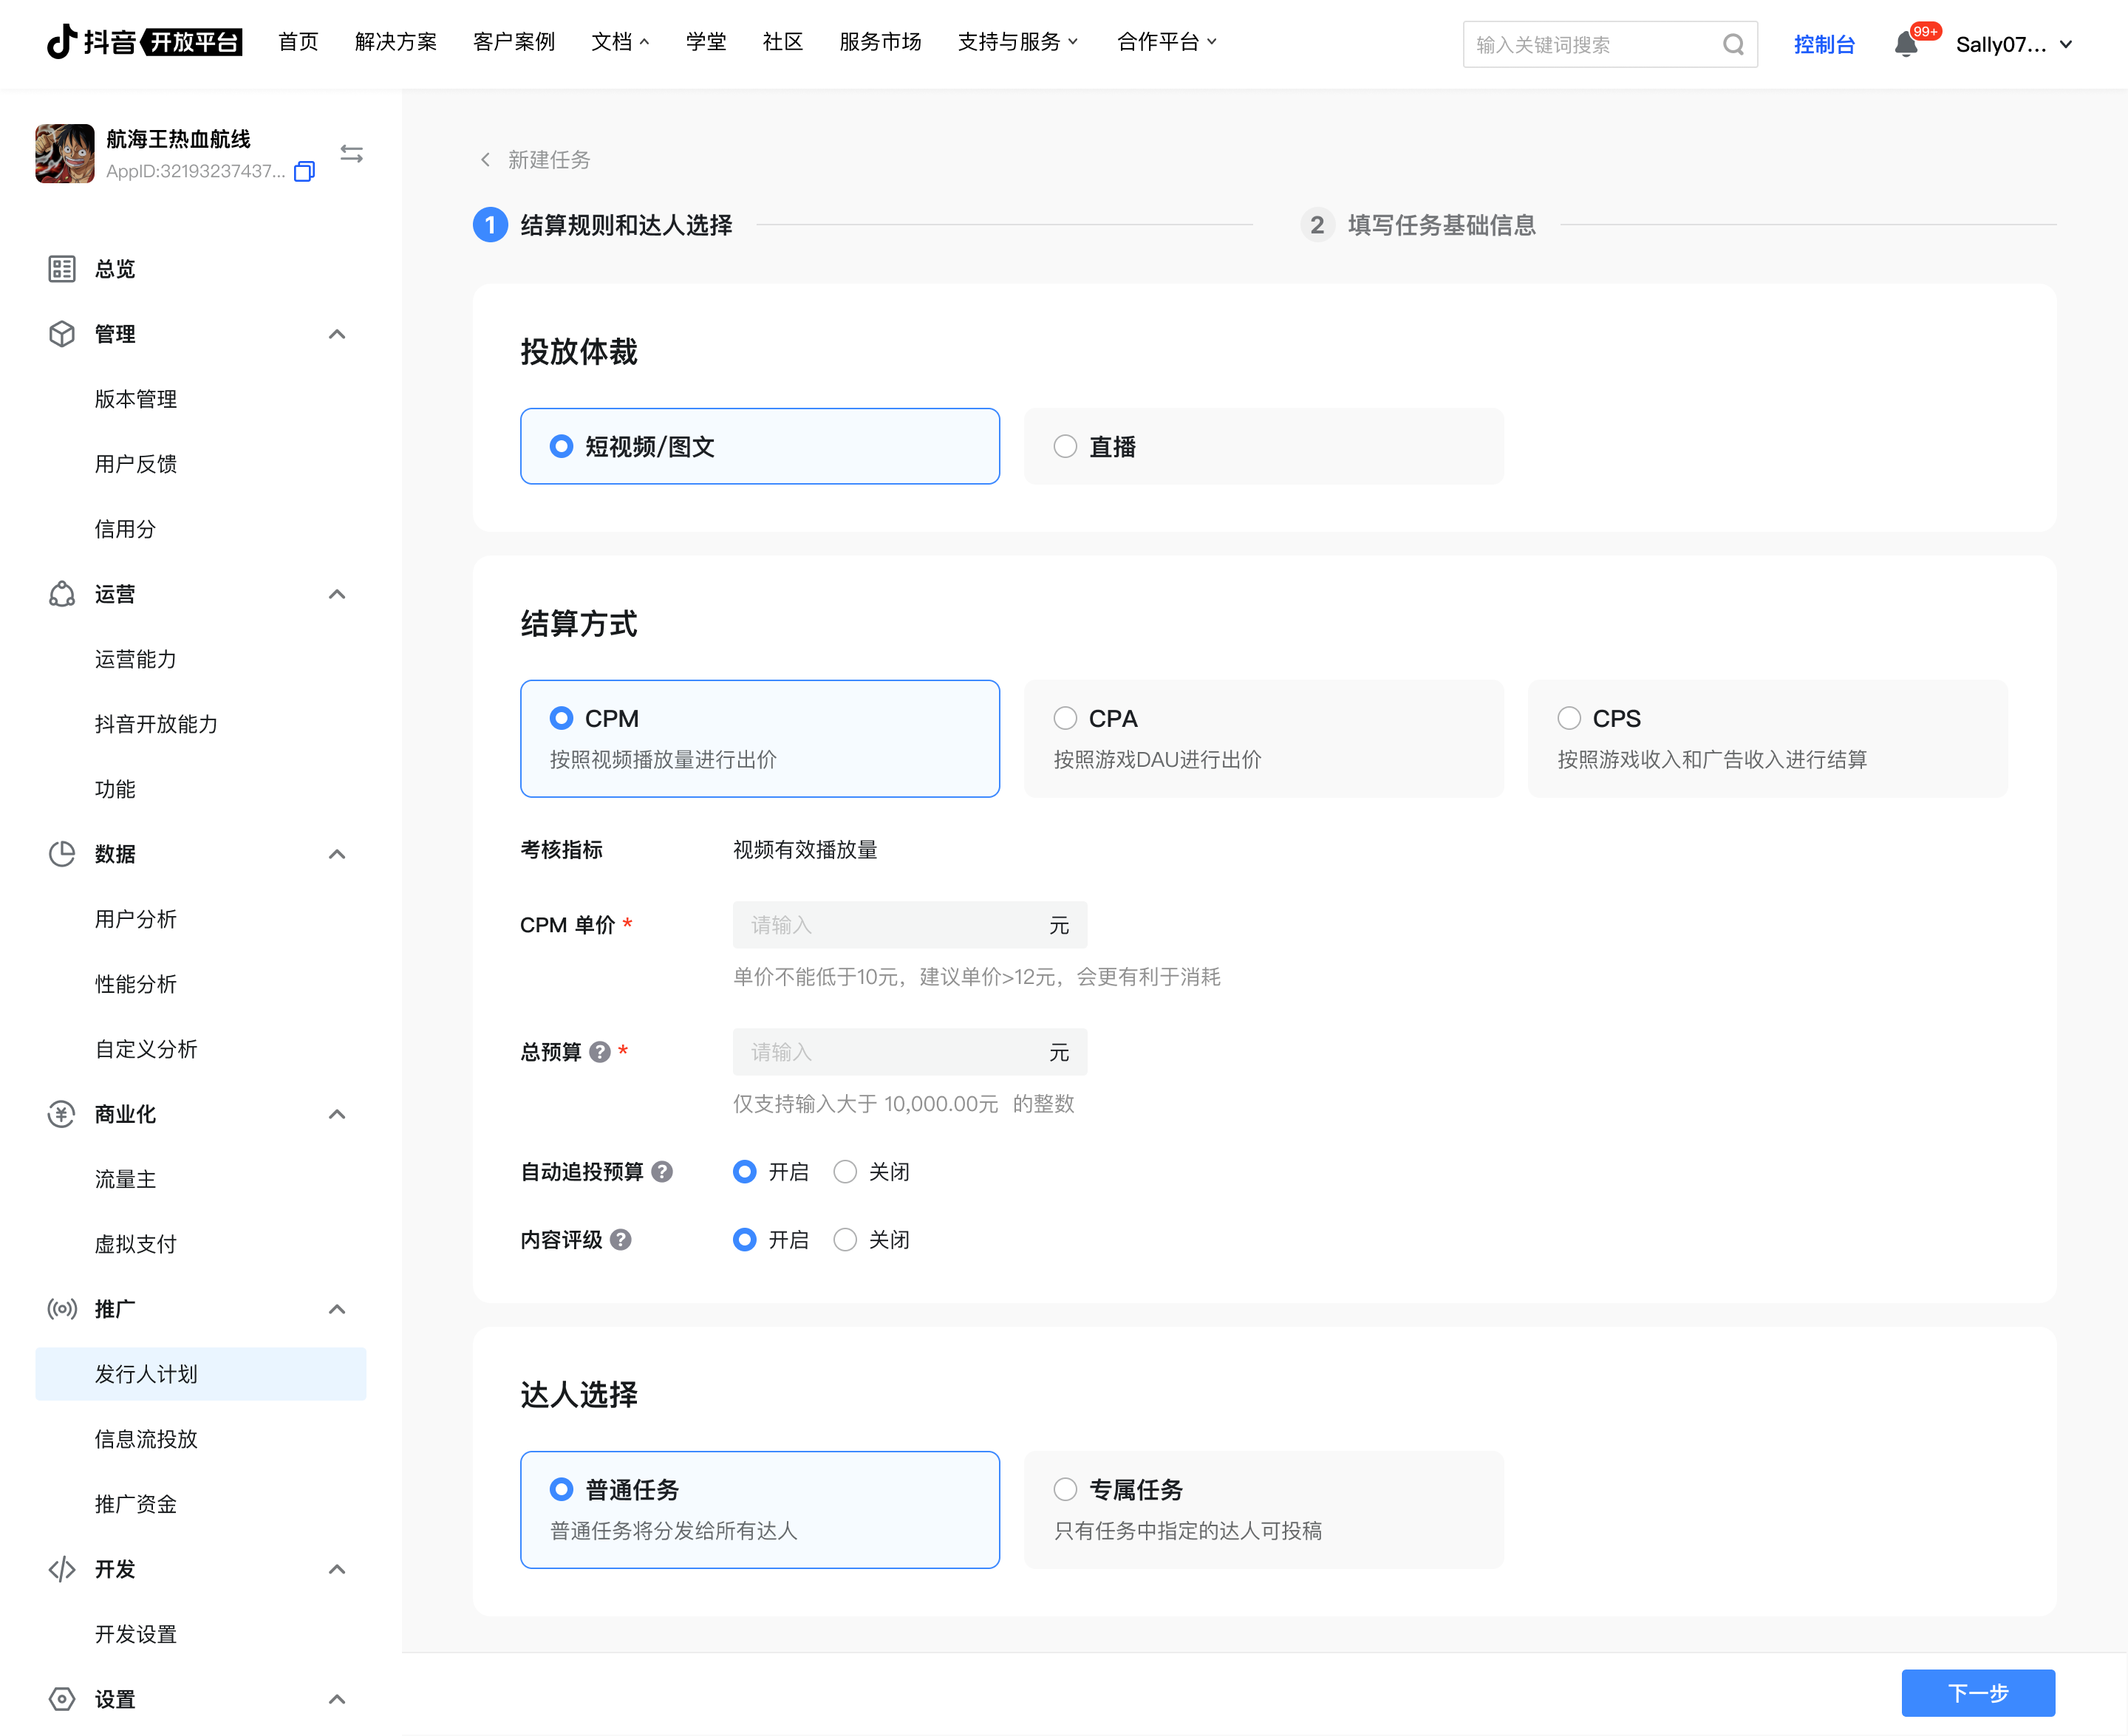This screenshot has width=2128, height=1736.
Task: Focus the keyword search box
Action: click(1609, 44)
